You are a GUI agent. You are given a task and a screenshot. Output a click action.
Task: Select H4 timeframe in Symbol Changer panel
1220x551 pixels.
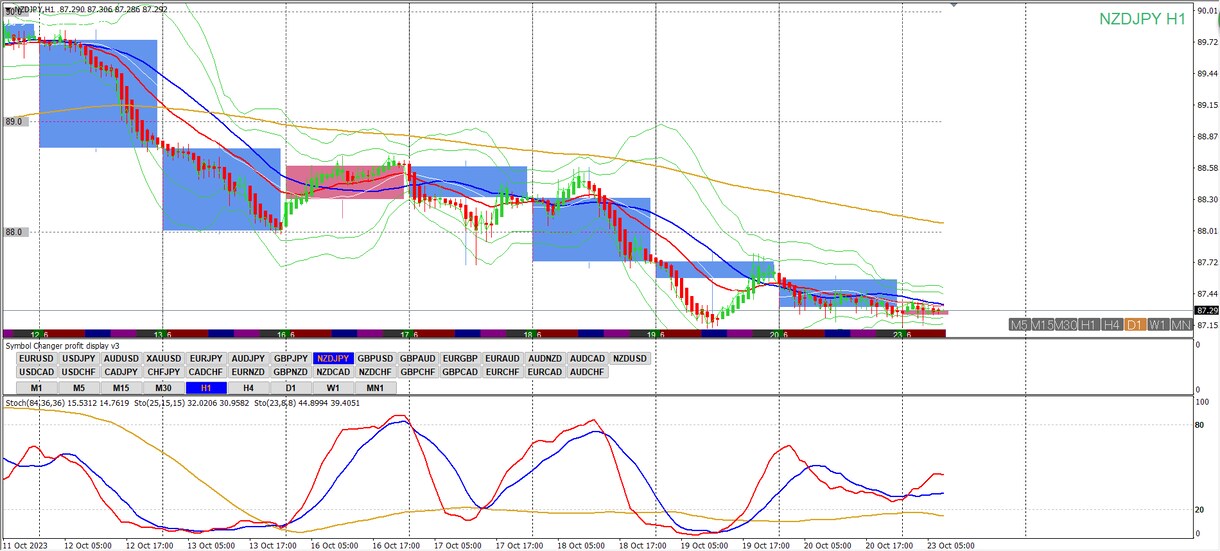tap(248, 388)
